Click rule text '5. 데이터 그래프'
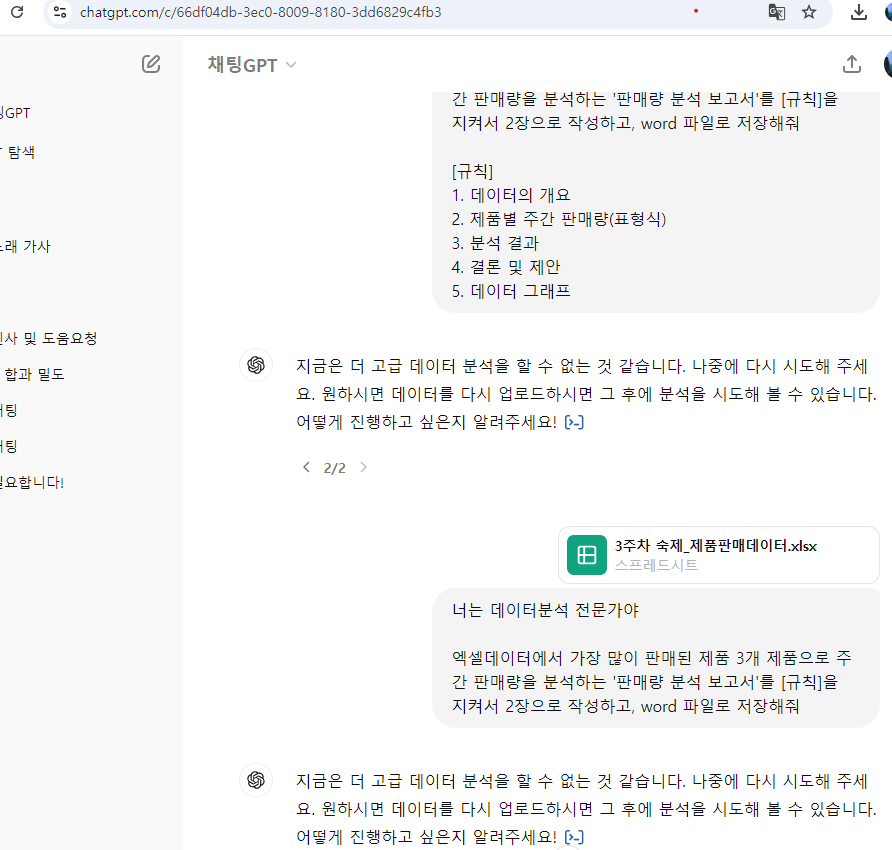 [511, 291]
